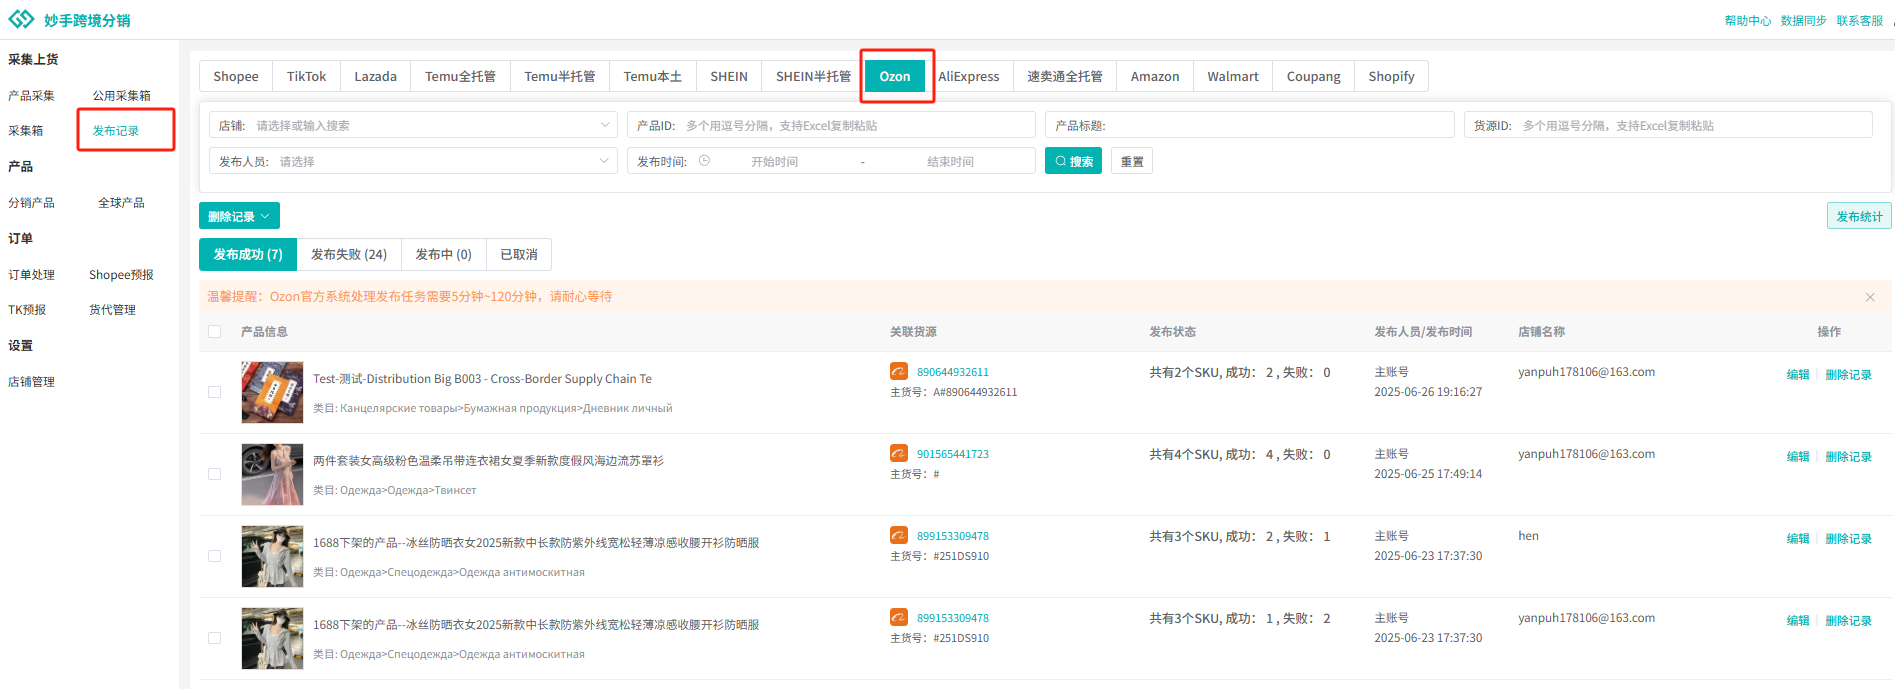
Task: Focus the 产品ID input field
Action: coord(831,125)
